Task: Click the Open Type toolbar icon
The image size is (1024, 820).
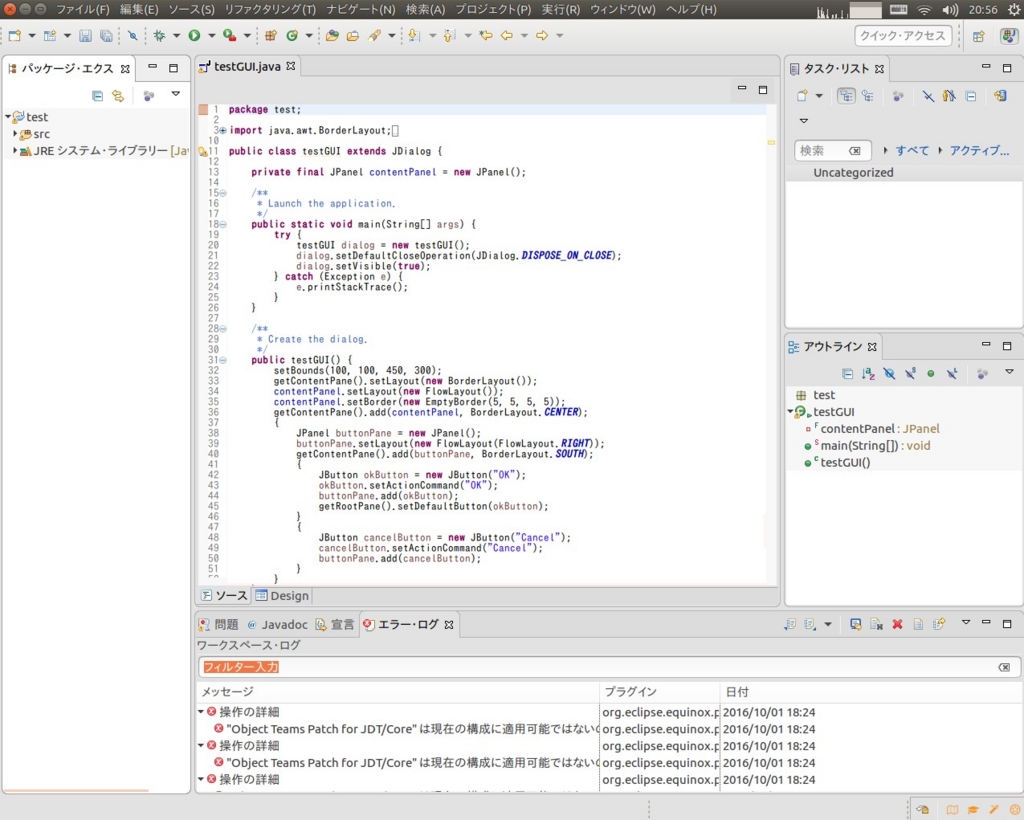Action: click(332, 36)
